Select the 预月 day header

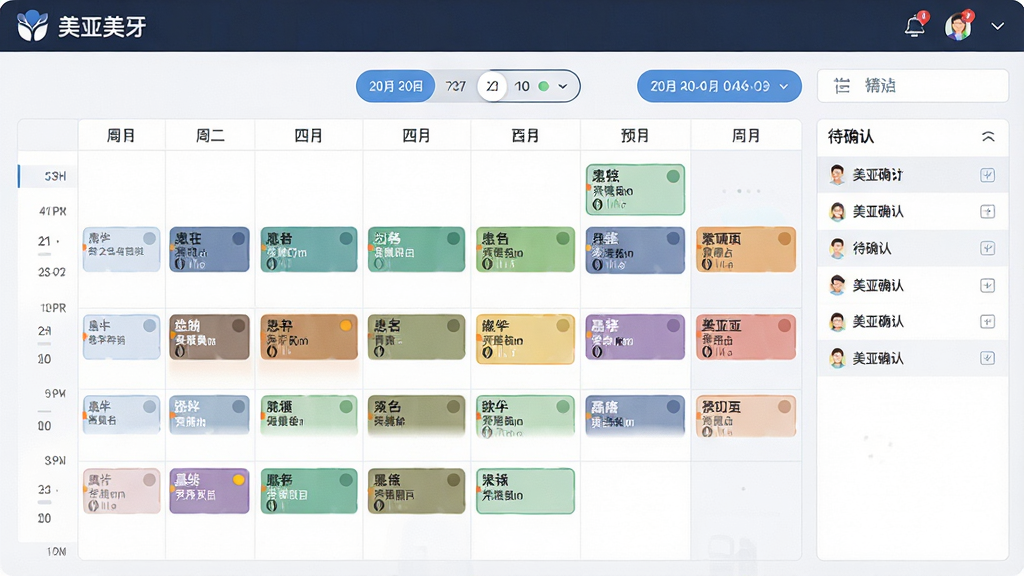[x=635, y=136]
